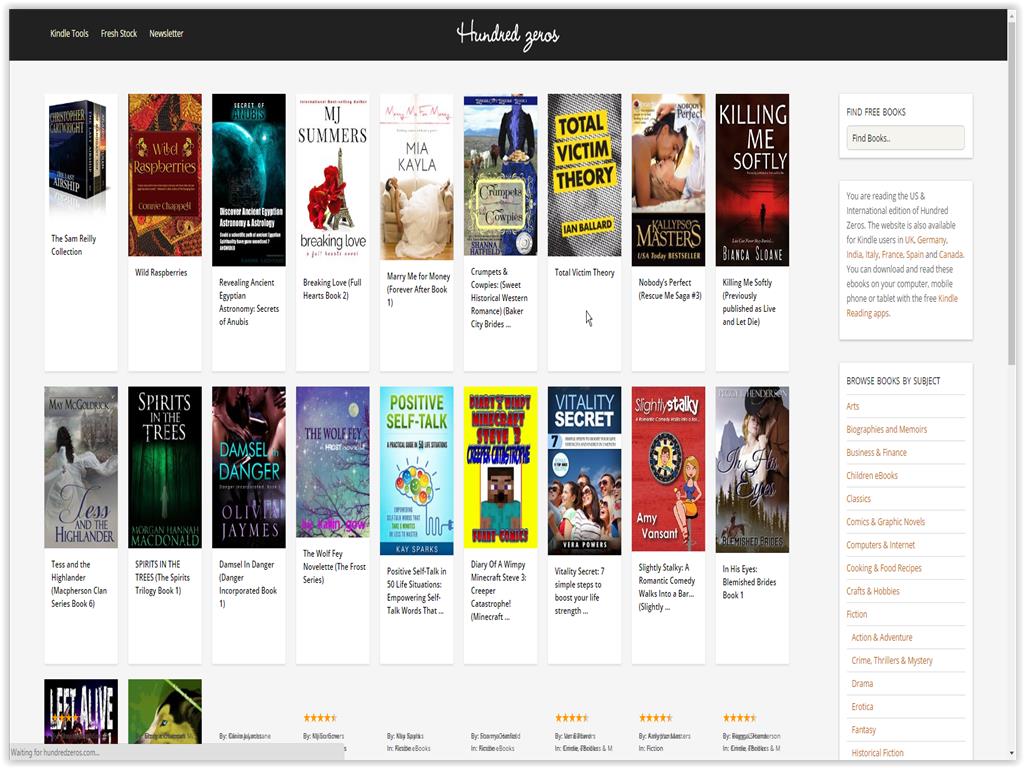
Task: Browse Computers & Internet subject
Action: [x=881, y=545]
